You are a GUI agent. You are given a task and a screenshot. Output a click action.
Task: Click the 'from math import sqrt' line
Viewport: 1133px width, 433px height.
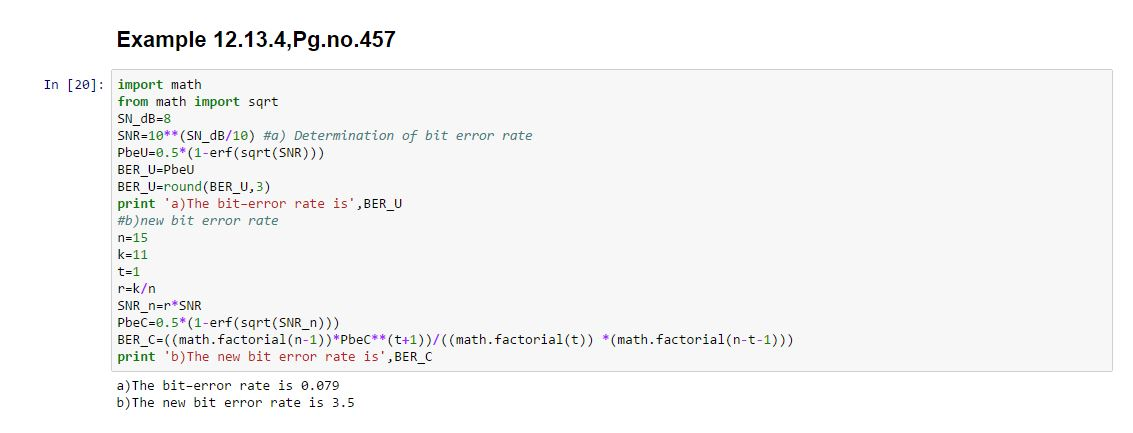click(197, 102)
